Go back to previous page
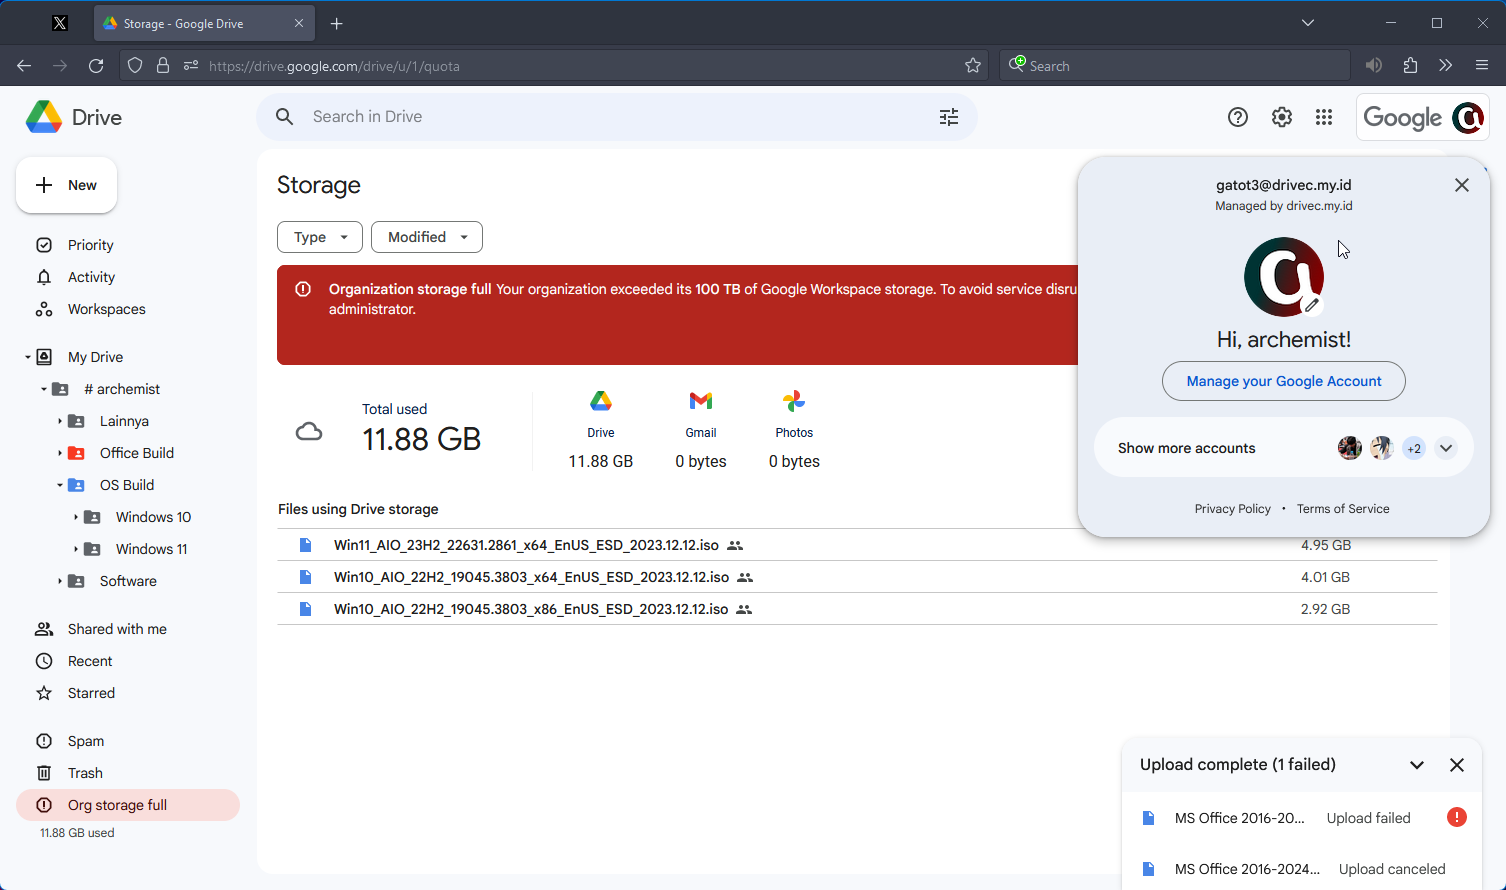1506x890 pixels. [x=24, y=66]
